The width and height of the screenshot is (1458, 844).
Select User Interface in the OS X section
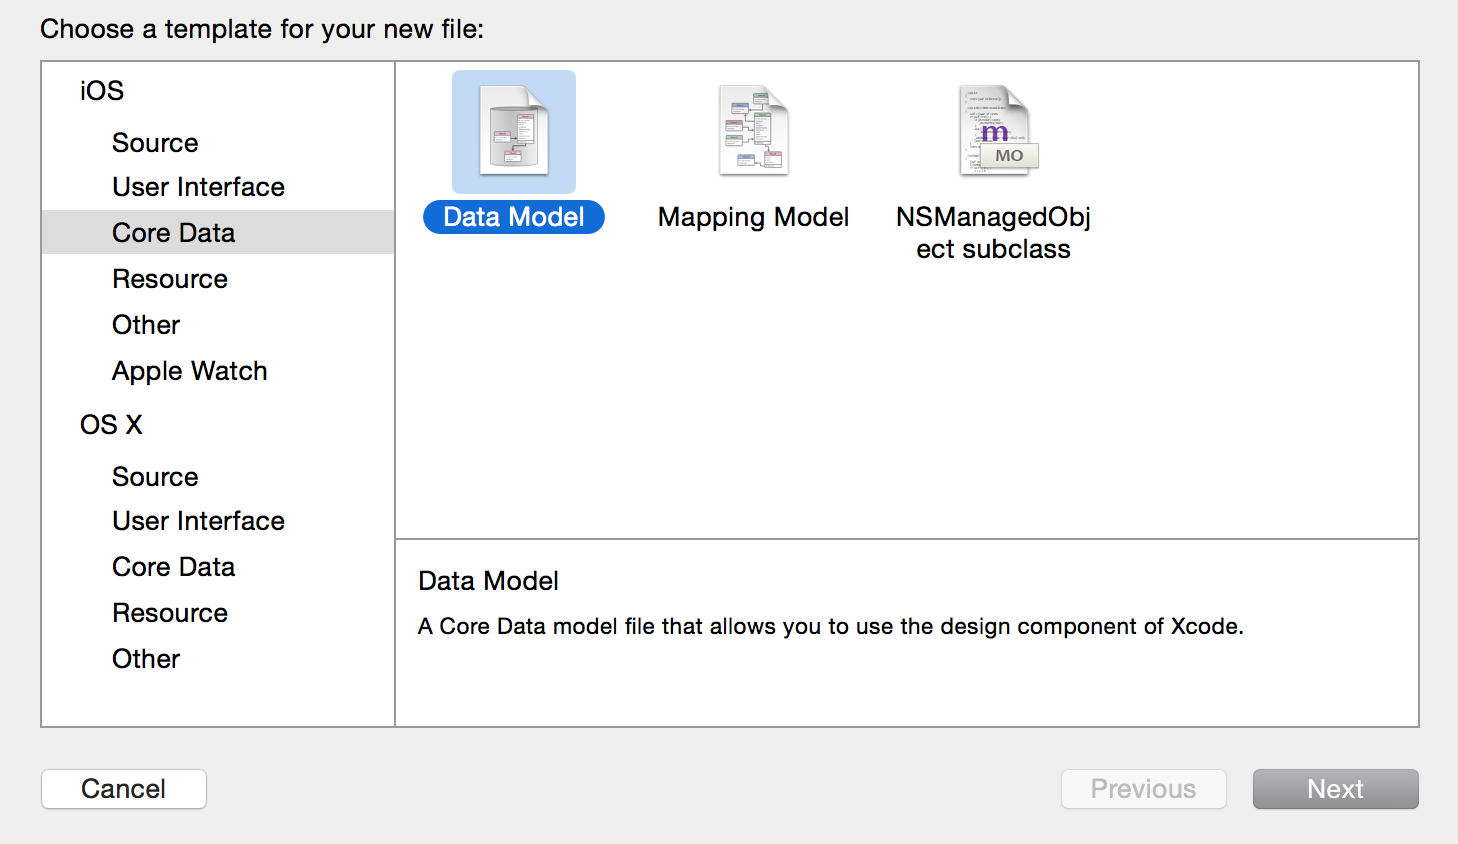pos(198,521)
